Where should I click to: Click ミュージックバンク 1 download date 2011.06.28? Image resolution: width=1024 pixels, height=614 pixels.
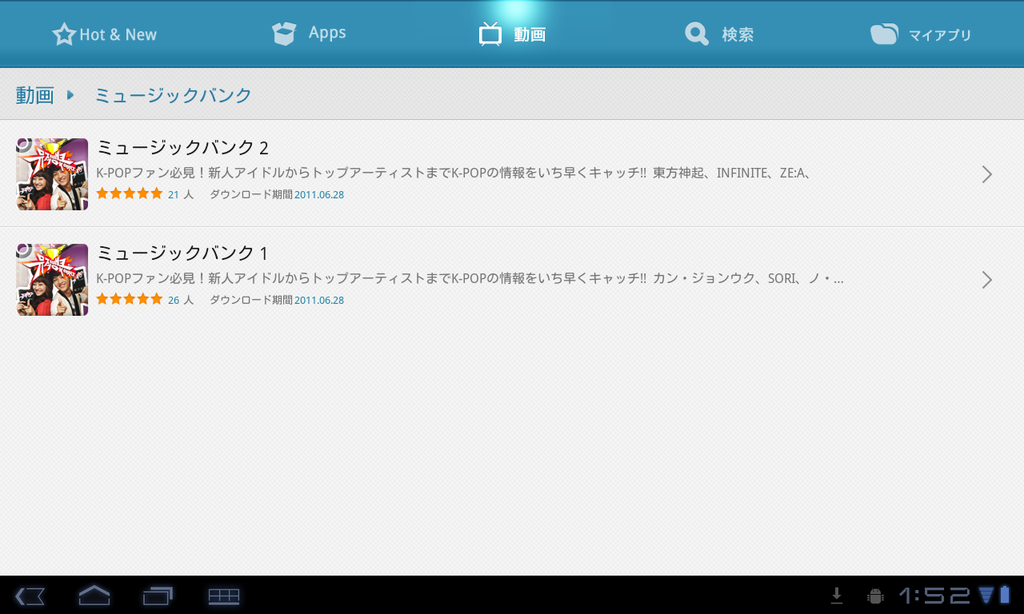(x=319, y=300)
